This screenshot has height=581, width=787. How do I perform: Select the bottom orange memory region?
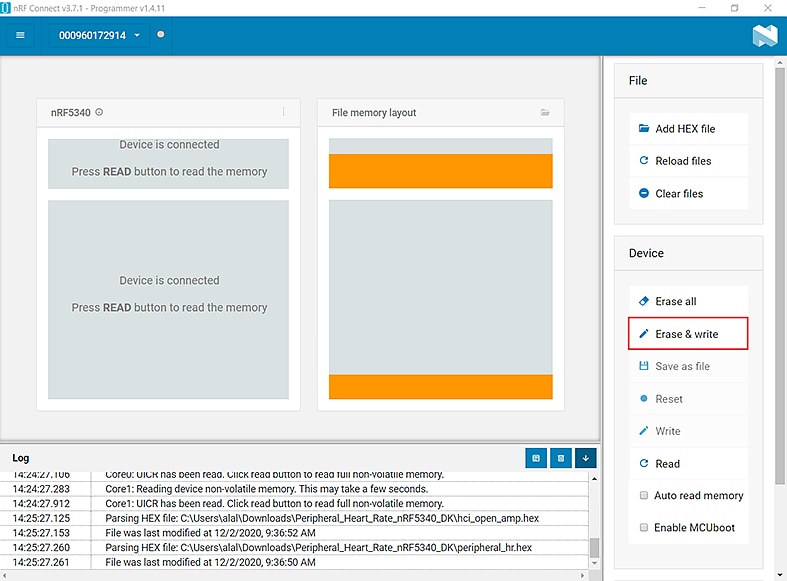click(441, 387)
